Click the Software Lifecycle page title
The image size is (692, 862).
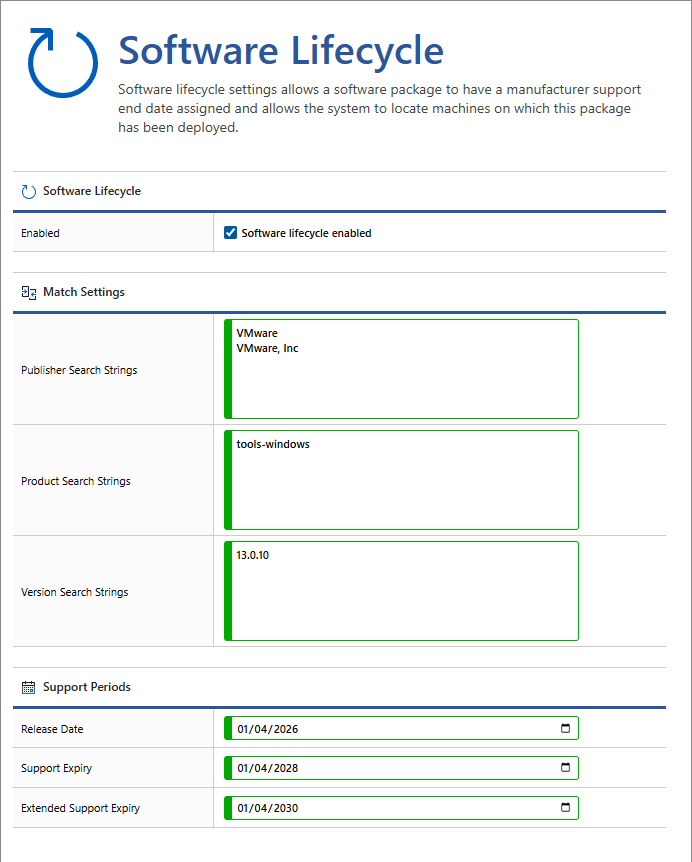coord(281,50)
